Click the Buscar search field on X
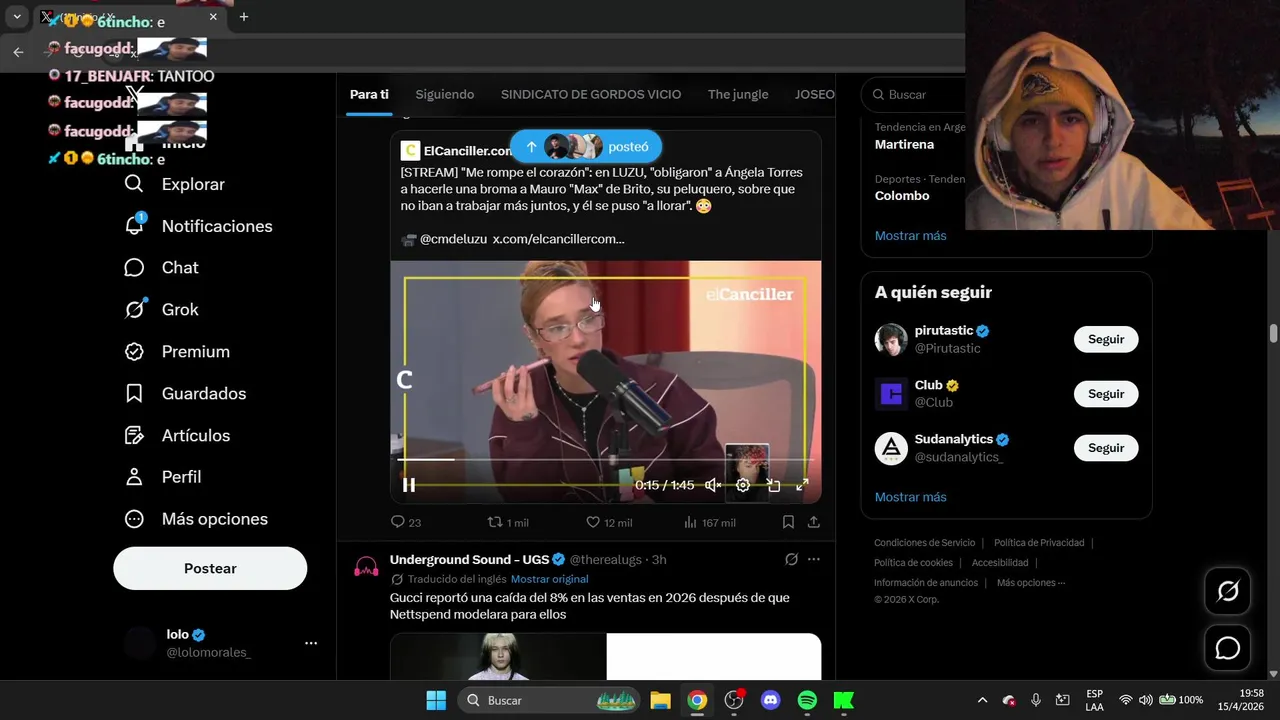The width and height of the screenshot is (1280, 720). pyautogui.click(x=914, y=95)
